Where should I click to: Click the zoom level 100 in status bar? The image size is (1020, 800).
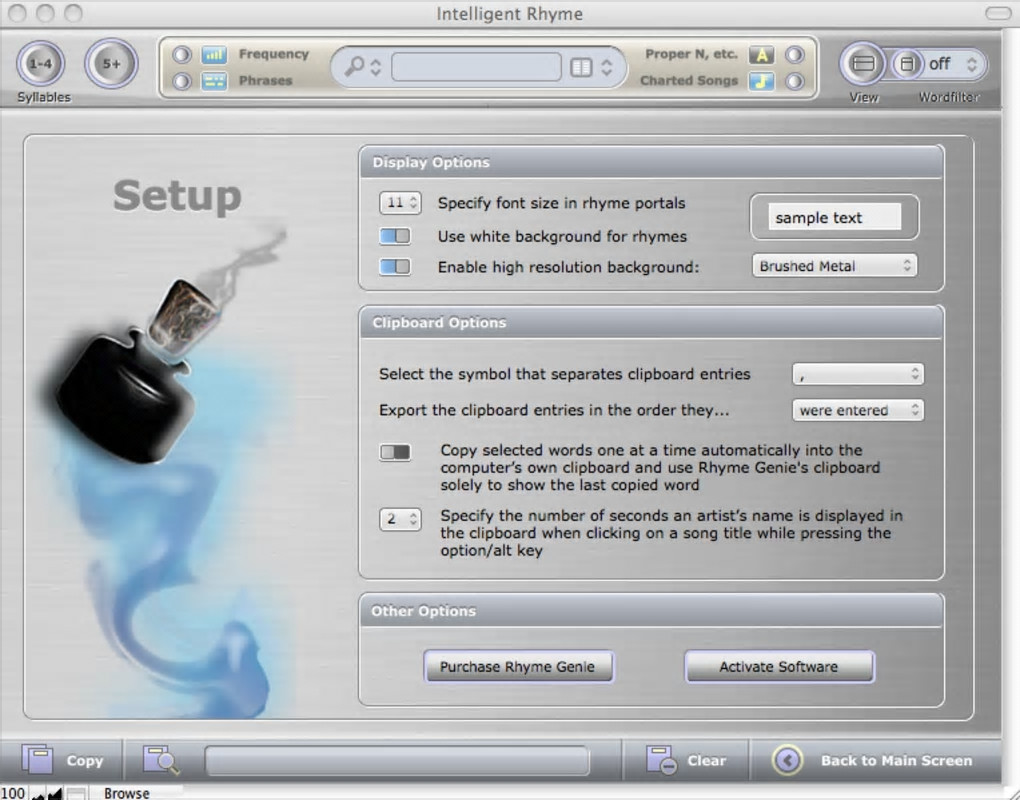(x=13, y=793)
